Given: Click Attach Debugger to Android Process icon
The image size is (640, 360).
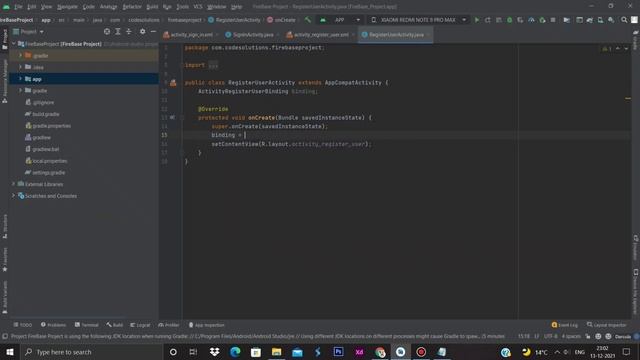Looking at the screenshot, I should pyautogui.click(x=542, y=20).
